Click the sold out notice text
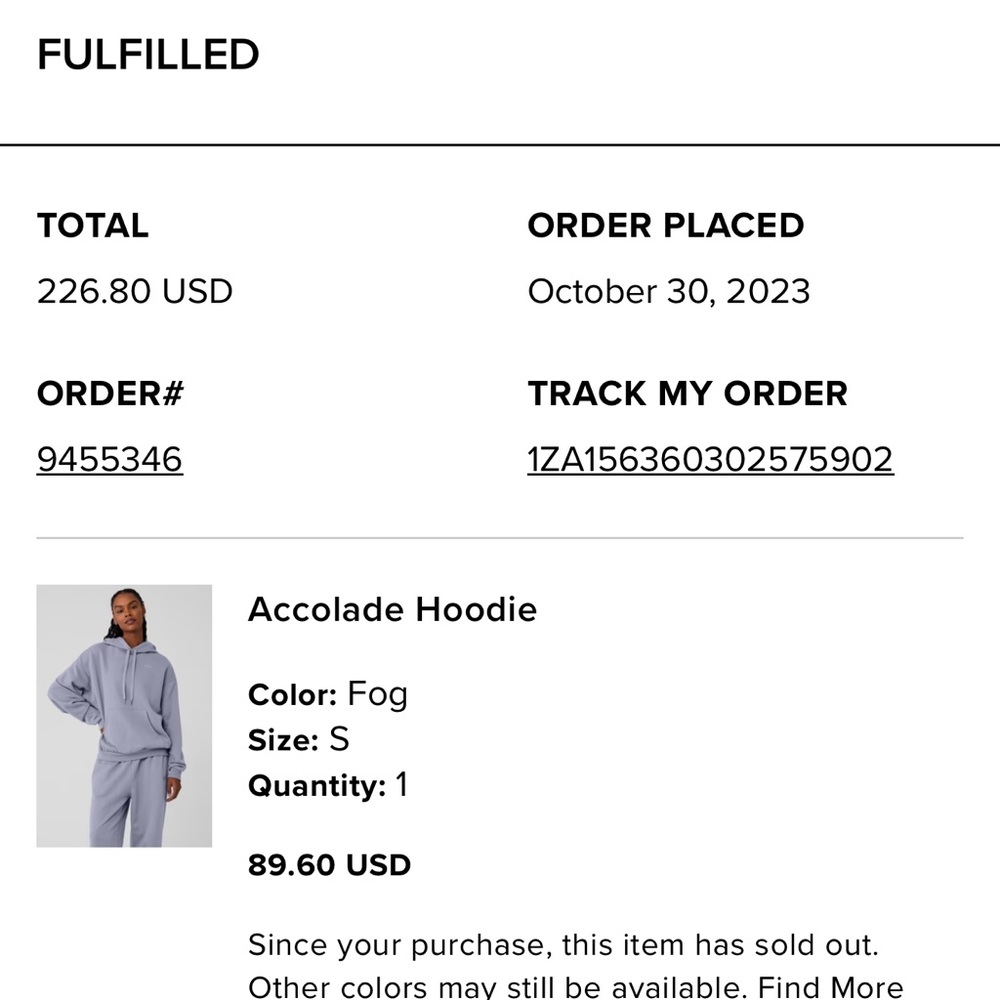The image size is (1000, 1000). click(x=565, y=944)
